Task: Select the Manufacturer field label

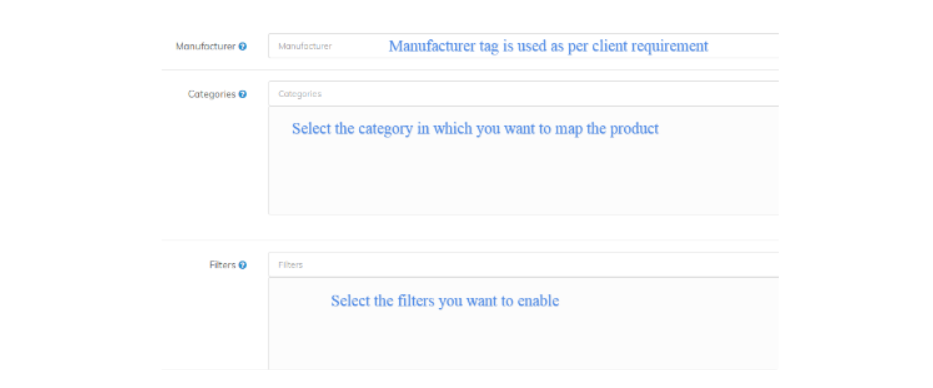Action: pyautogui.click(x=206, y=46)
